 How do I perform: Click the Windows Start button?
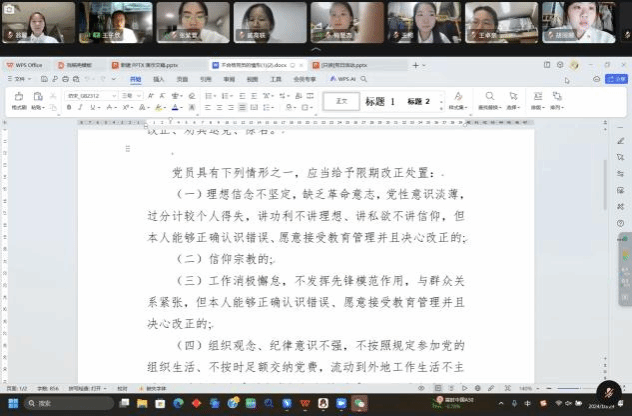(x=12, y=403)
